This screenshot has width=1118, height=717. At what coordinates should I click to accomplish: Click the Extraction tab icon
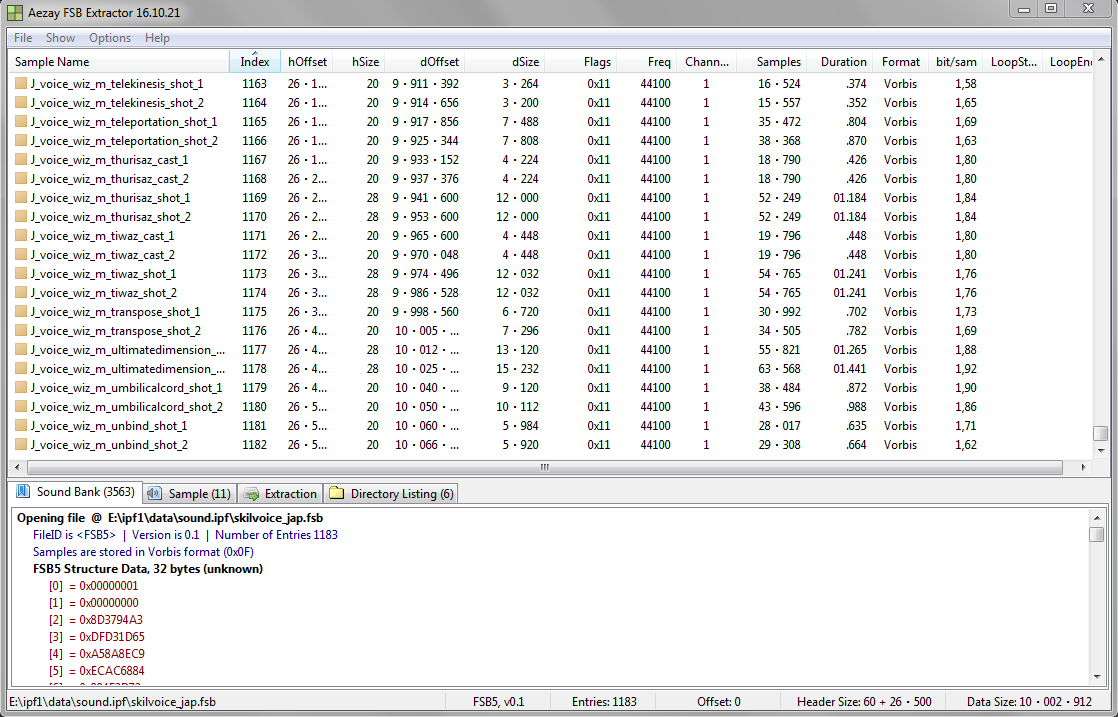250,494
